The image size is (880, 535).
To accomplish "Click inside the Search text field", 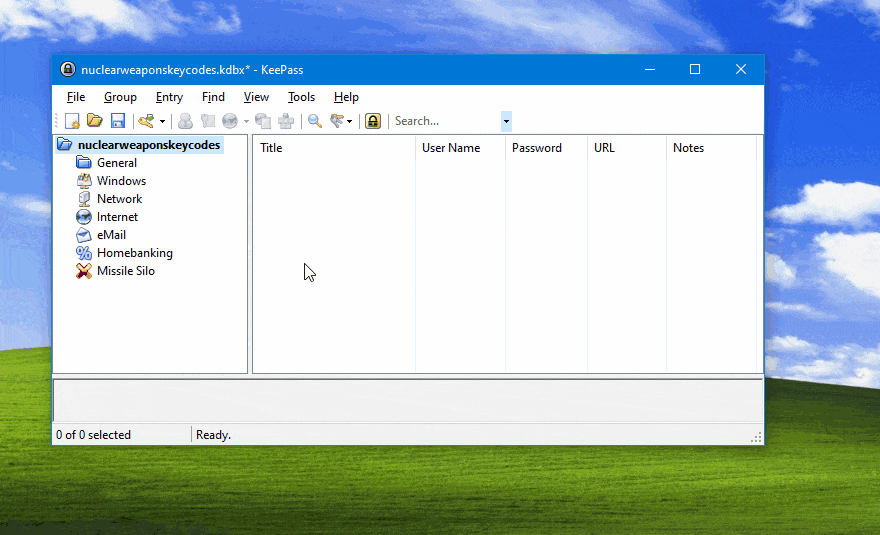I will click(x=444, y=121).
